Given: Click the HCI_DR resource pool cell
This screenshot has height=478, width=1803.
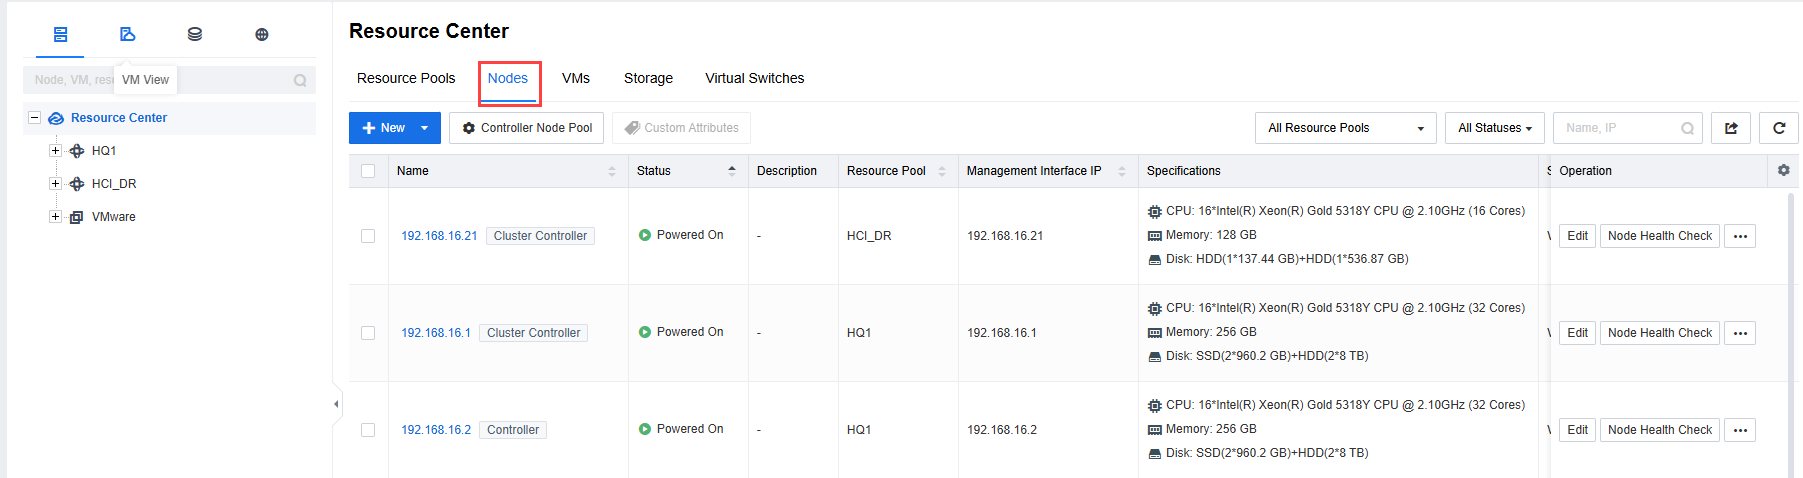Looking at the screenshot, I should [869, 236].
